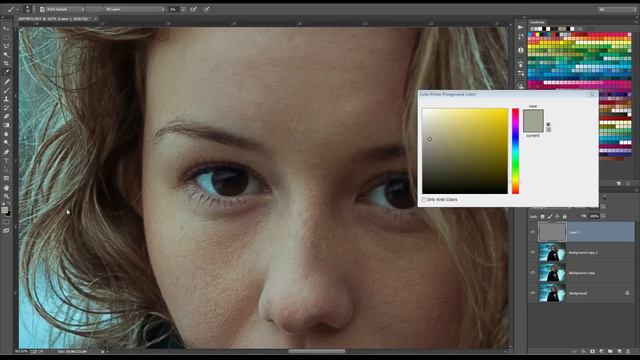Pick a color in the saturation field
The width and height of the screenshot is (640, 360).
click(x=465, y=151)
